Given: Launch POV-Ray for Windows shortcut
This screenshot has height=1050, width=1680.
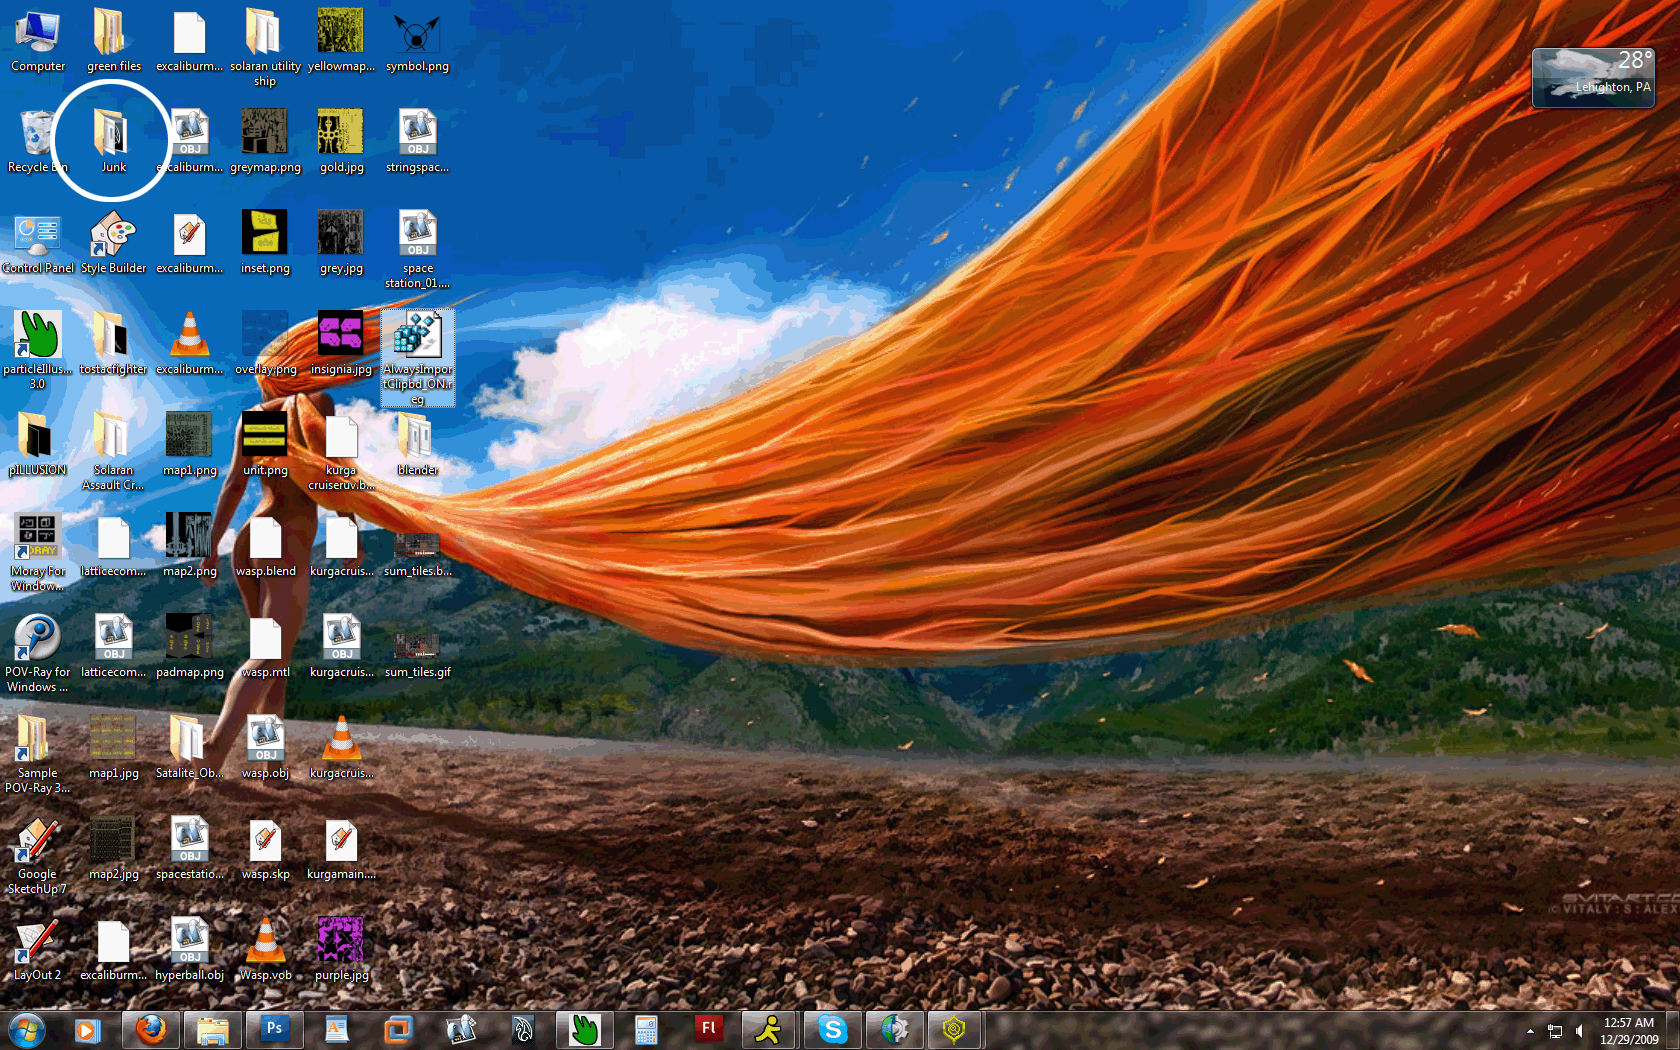Looking at the screenshot, I should 38,653.
